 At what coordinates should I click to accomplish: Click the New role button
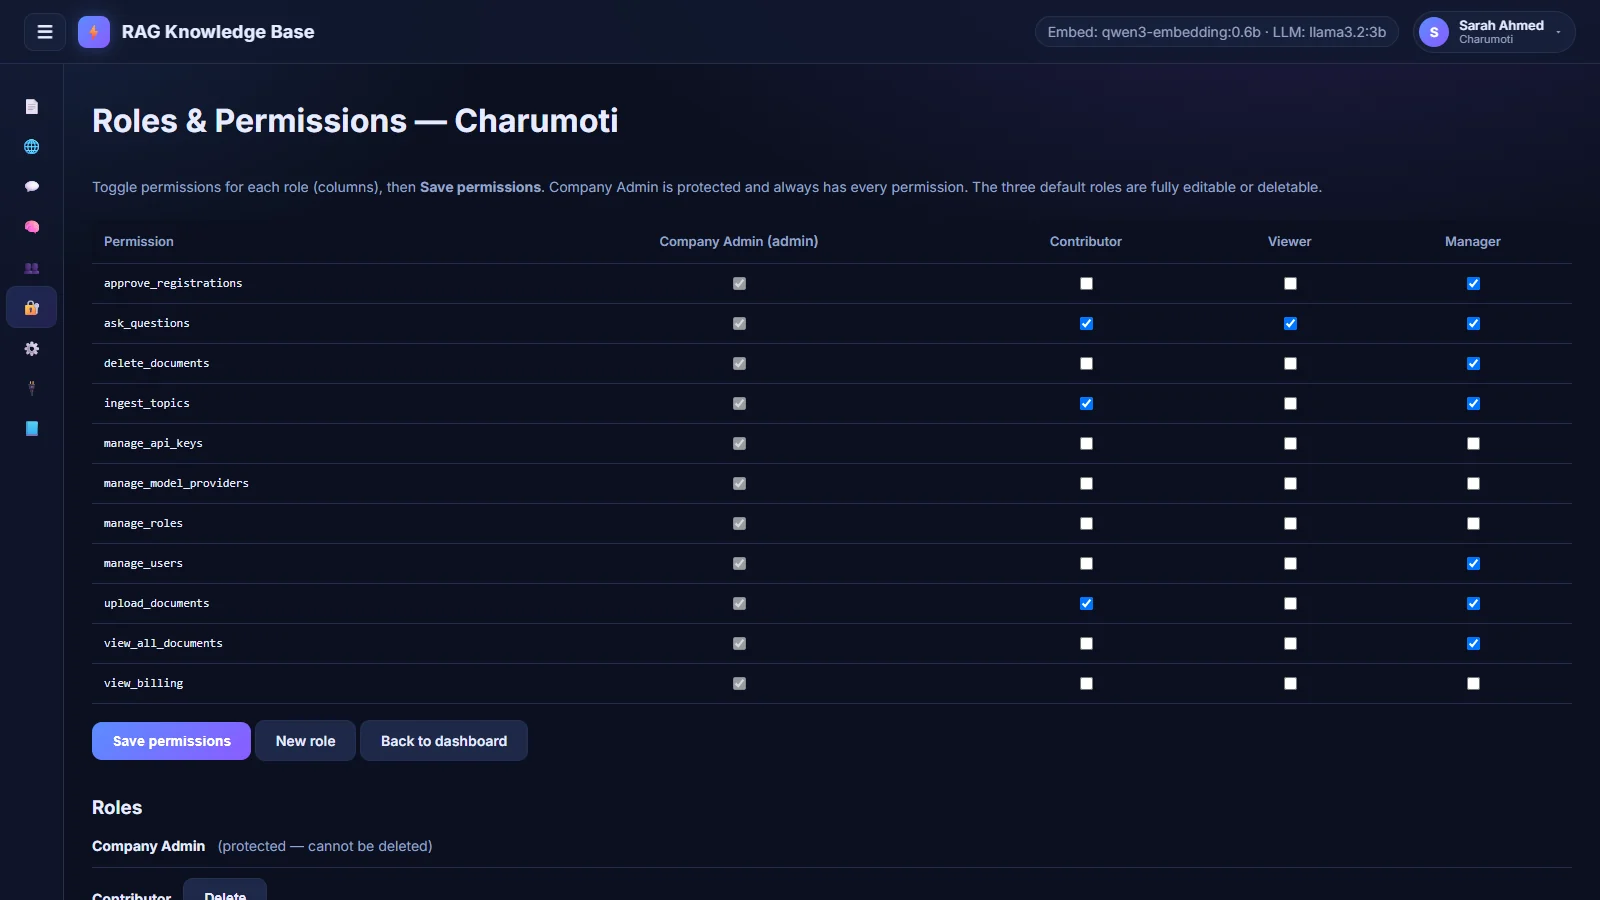(x=305, y=741)
